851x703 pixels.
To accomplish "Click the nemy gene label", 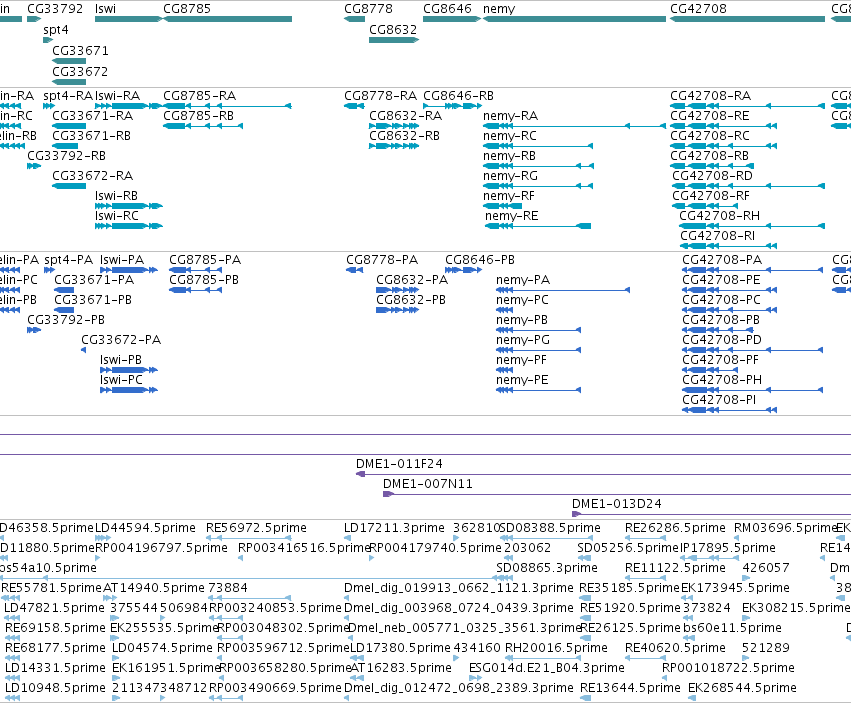I will (499, 9).
